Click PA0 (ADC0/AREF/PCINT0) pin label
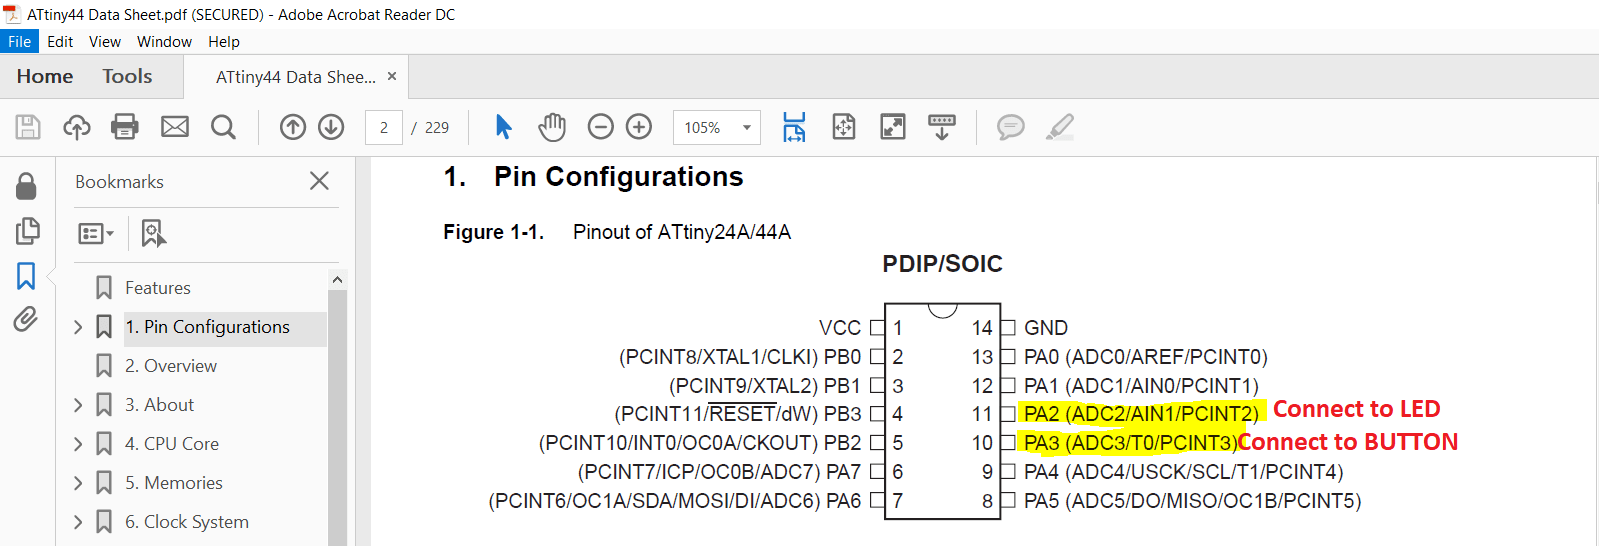This screenshot has height=546, width=1599. point(1145,357)
